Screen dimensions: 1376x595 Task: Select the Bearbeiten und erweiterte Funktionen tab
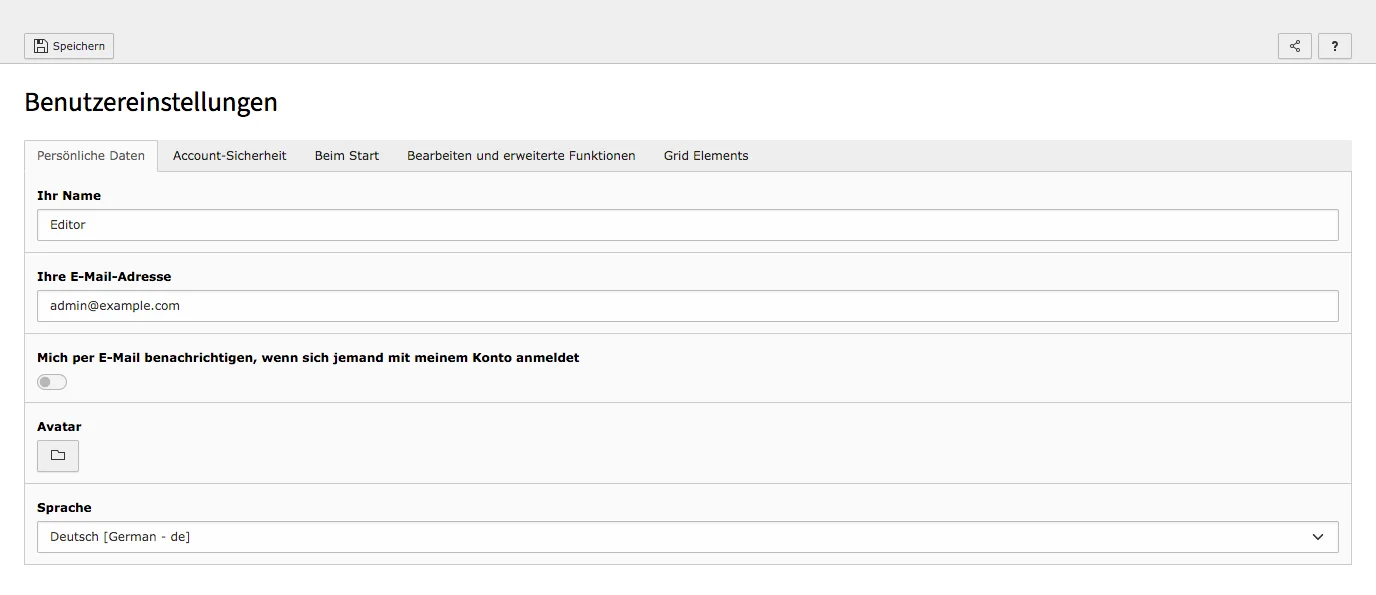[x=520, y=155]
